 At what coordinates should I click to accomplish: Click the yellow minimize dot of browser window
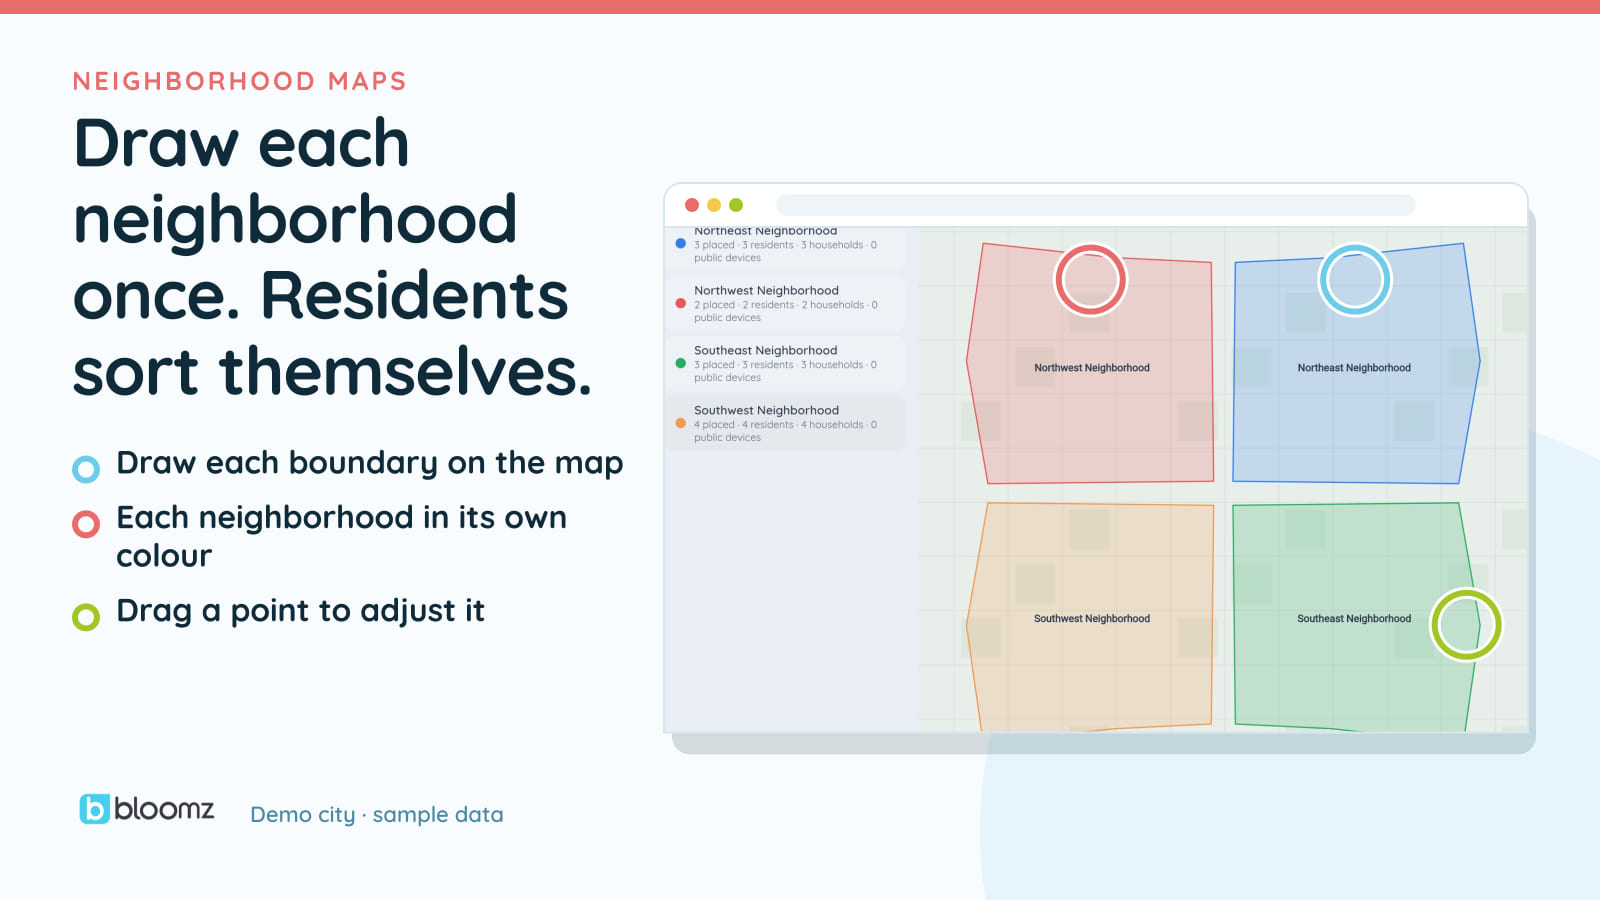click(x=714, y=205)
